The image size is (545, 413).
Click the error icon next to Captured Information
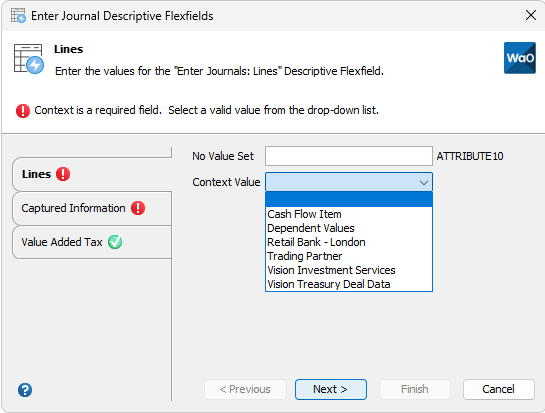[138, 208]
